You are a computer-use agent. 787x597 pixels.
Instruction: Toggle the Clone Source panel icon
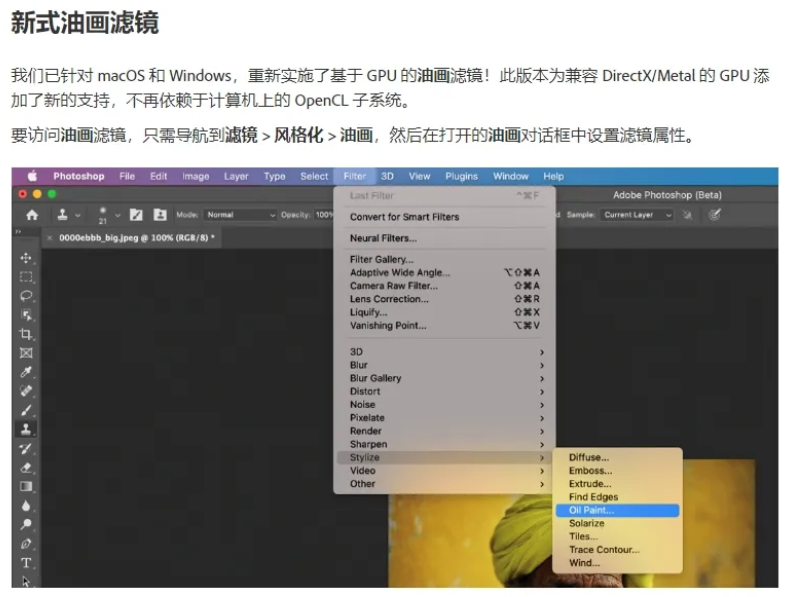[x=160, y=215]
